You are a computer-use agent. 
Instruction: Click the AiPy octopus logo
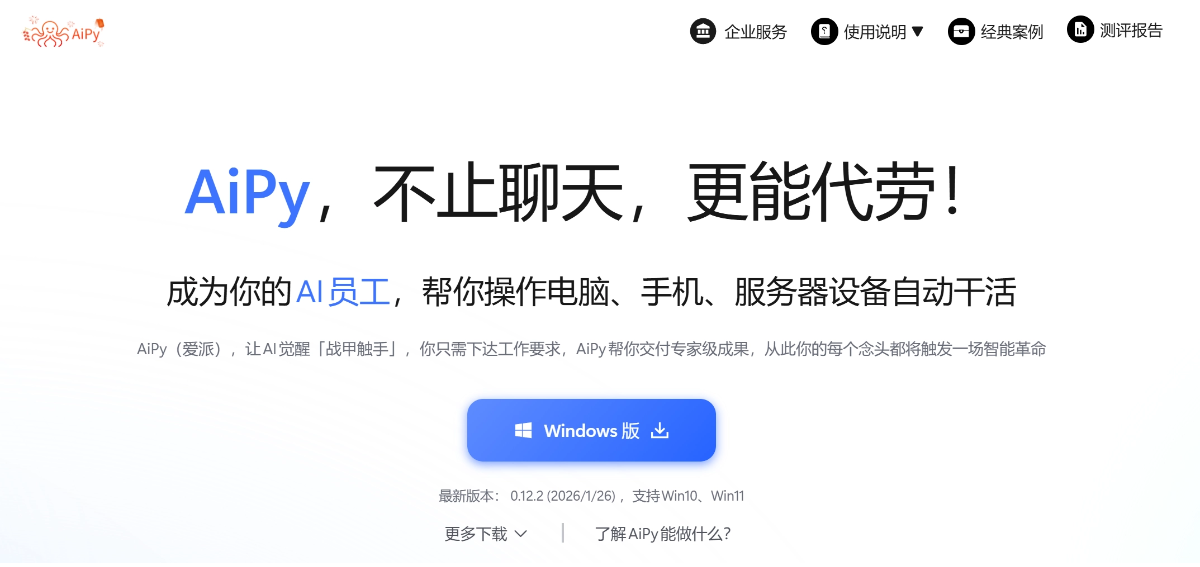coord(63,32)
